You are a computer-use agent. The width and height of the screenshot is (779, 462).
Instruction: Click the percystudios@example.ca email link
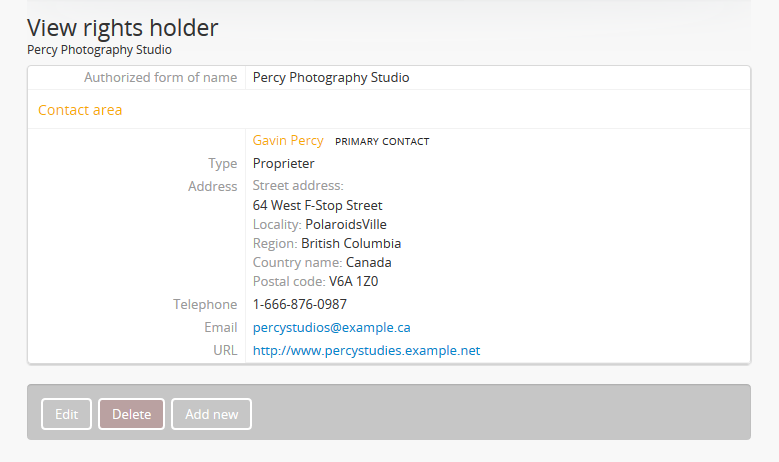331,327
